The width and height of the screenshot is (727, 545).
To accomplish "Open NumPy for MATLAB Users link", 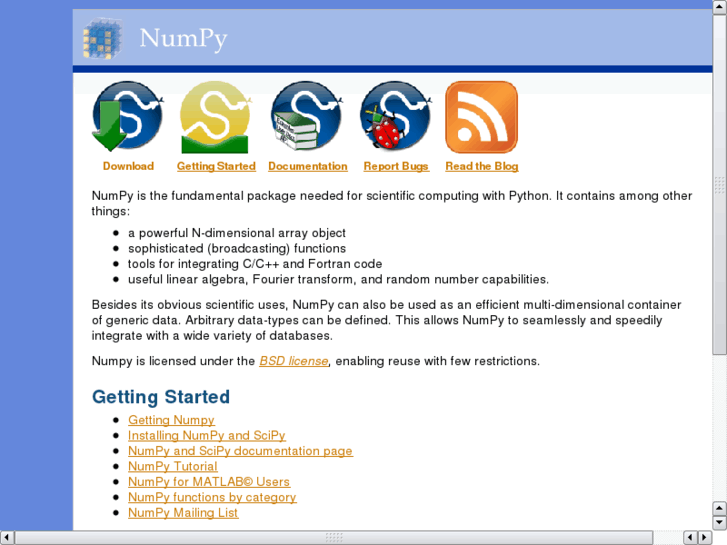I will [209, 482].
